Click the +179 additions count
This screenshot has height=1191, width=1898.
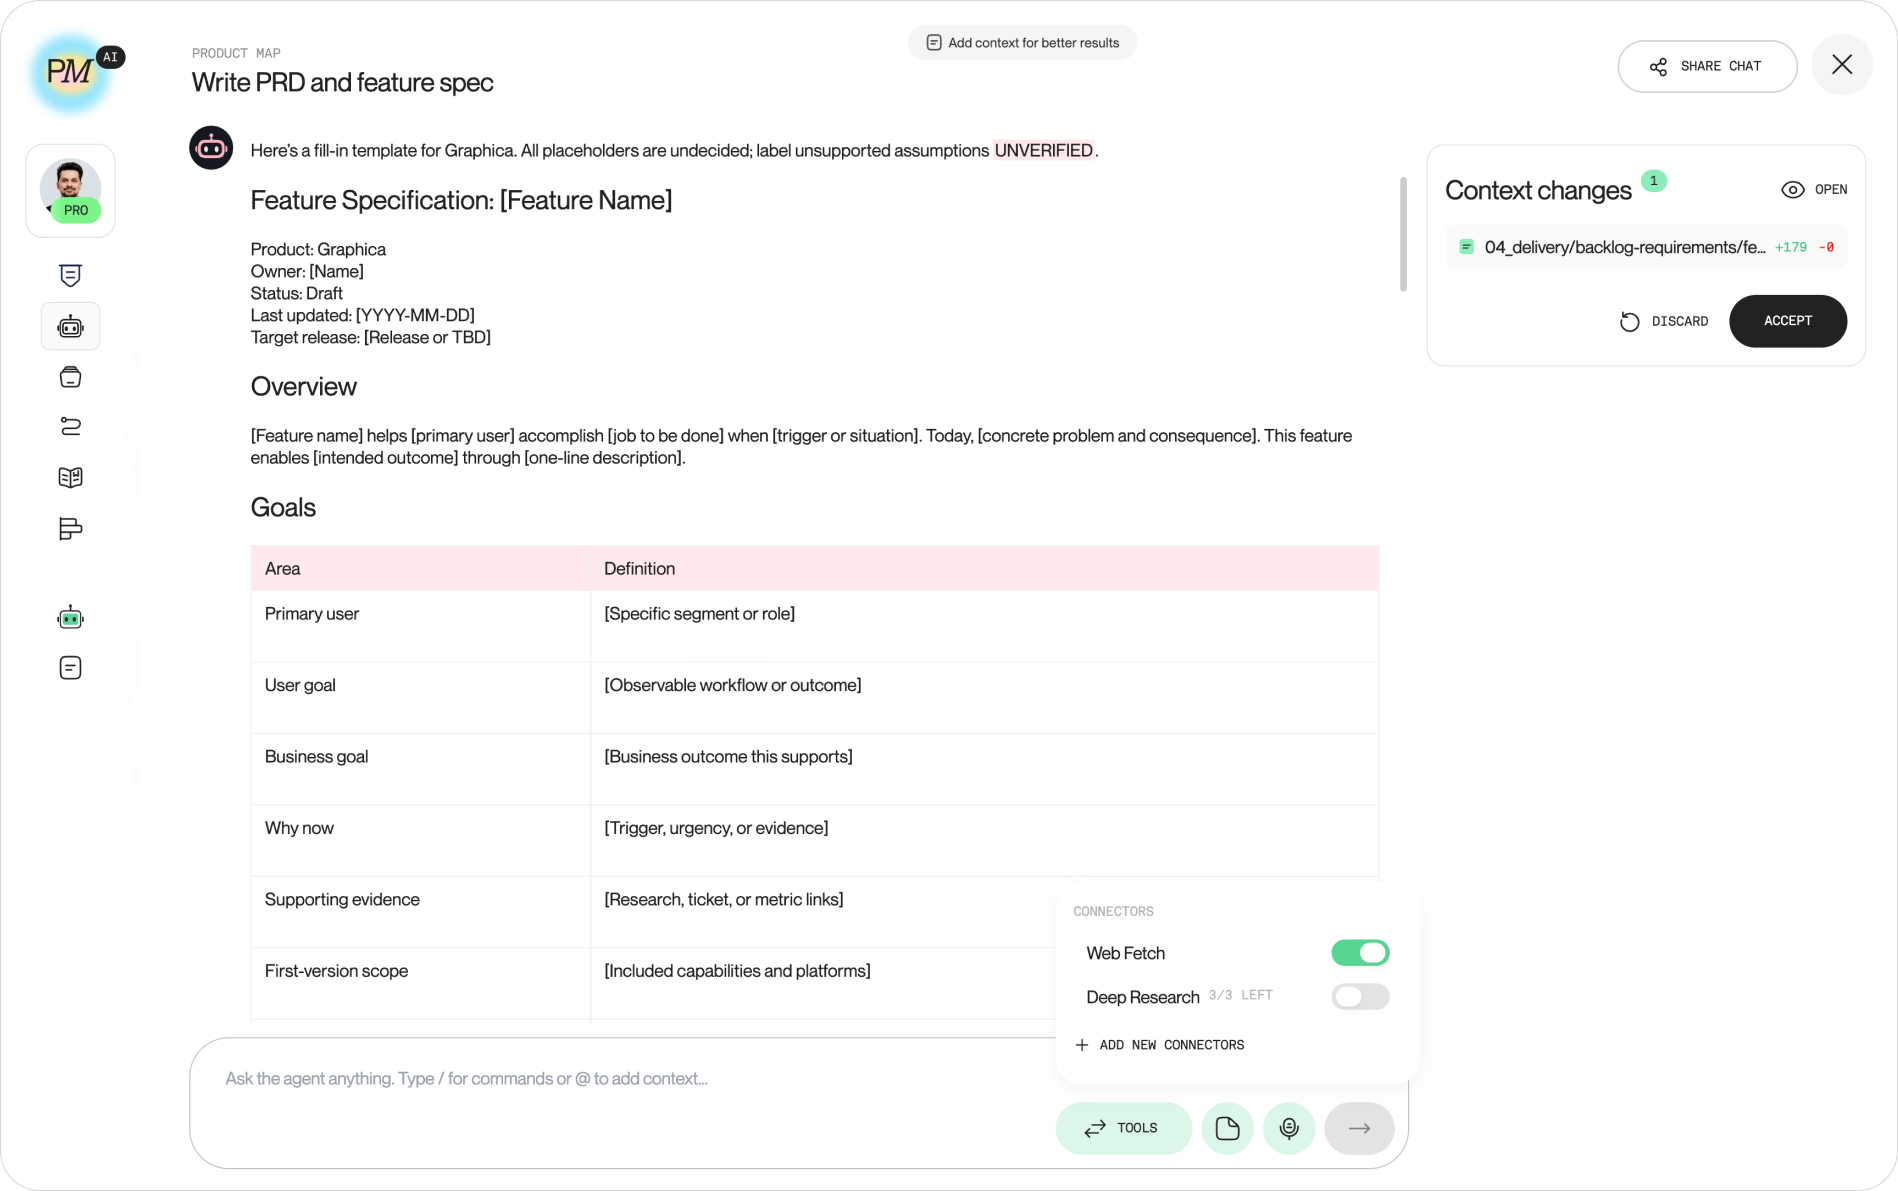click(1790, 247)
